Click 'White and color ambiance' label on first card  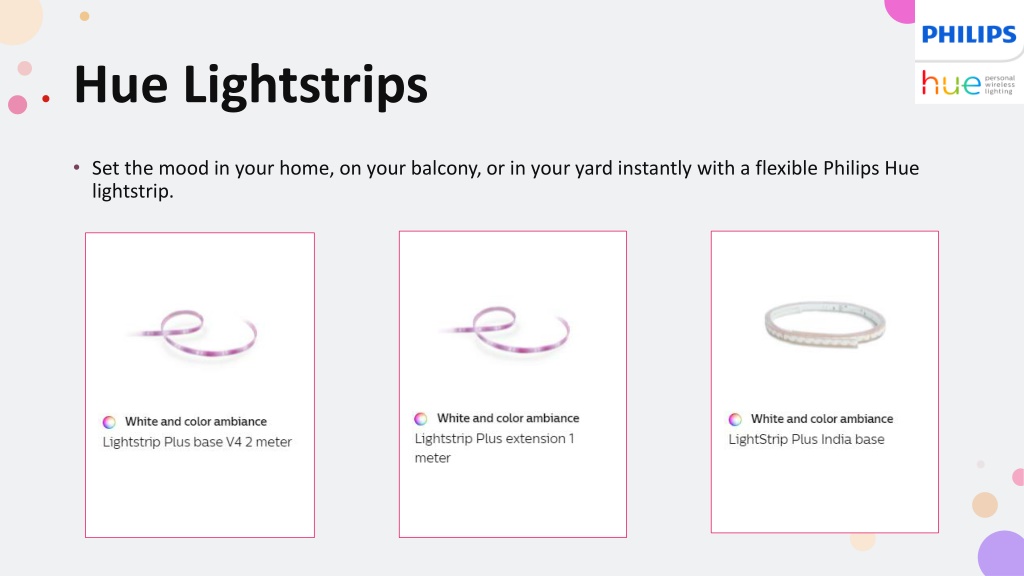[196, 422]
